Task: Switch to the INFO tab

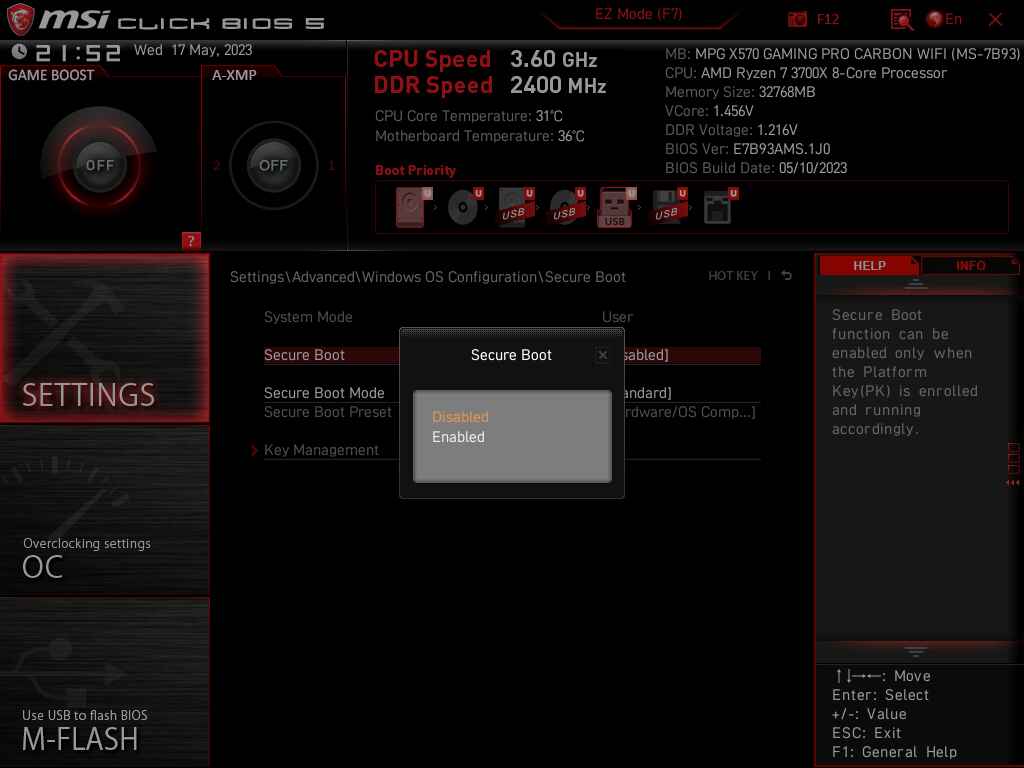Action: pyautogui.click(x=969, y=265)
